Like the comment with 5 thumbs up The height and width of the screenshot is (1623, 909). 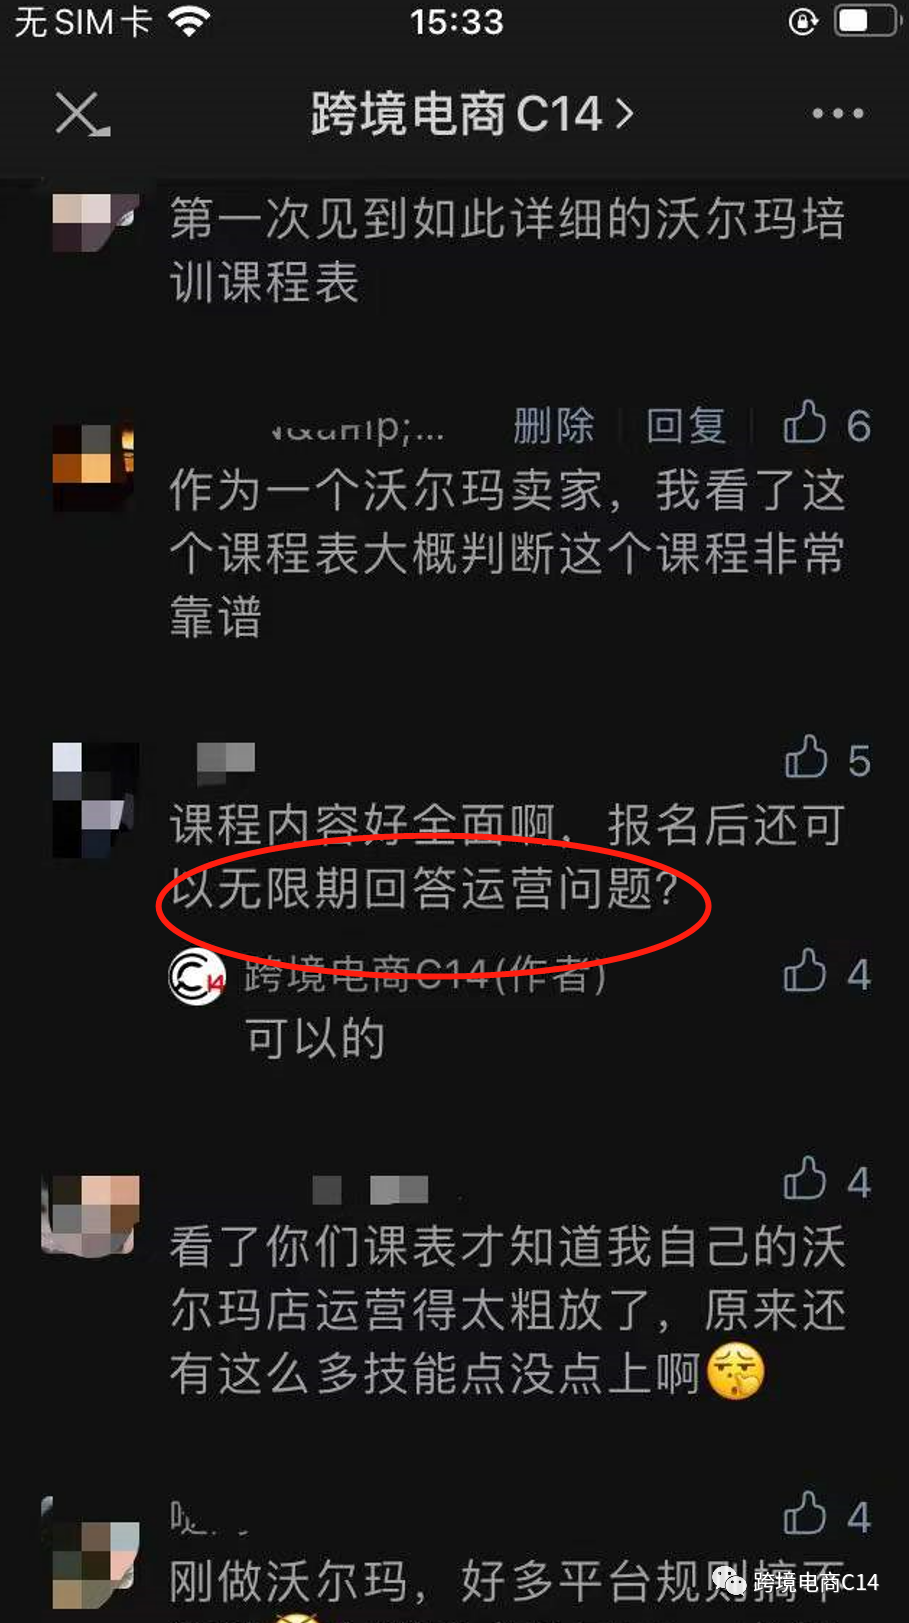click(827, 760)
